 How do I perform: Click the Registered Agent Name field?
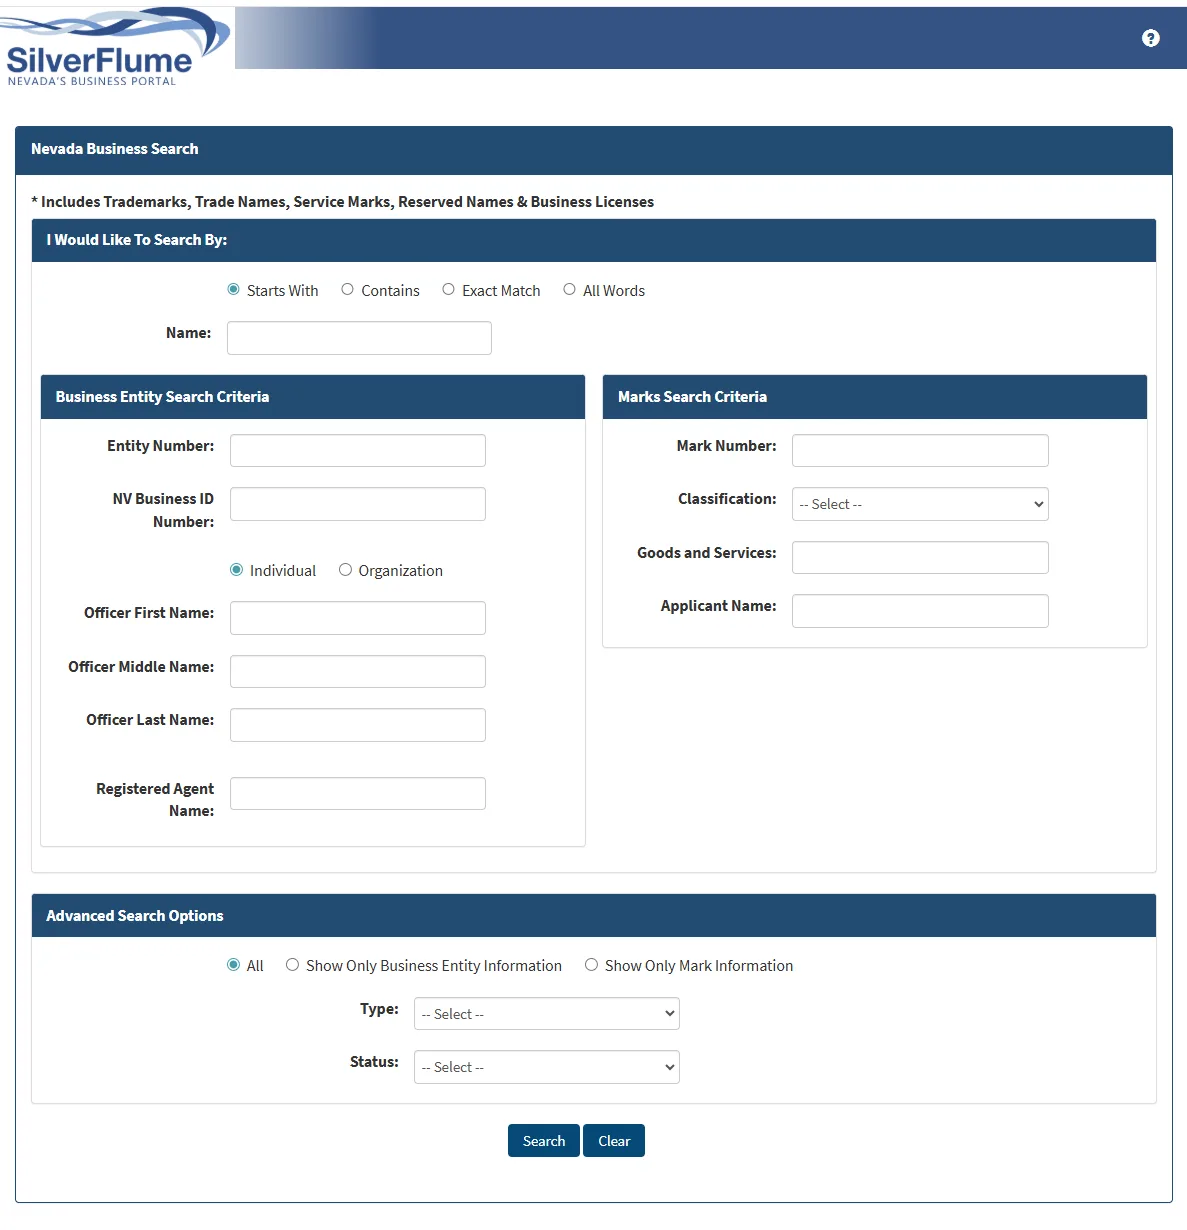click(x=358, y=794)
